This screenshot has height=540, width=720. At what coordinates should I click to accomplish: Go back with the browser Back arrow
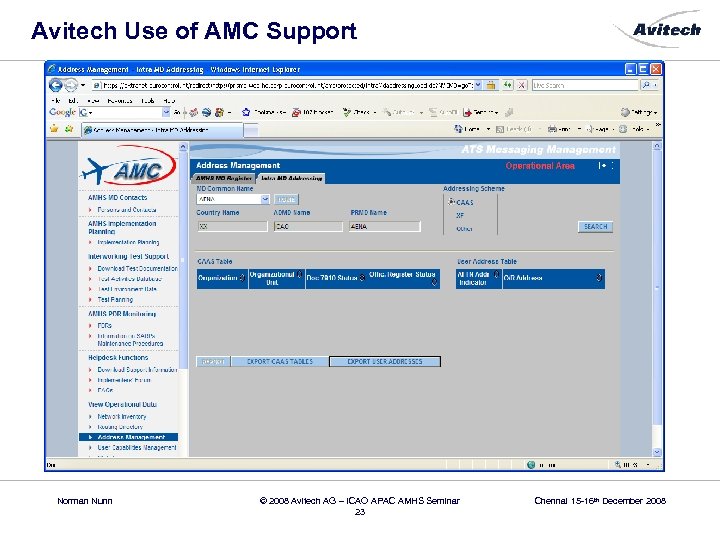[x=56, y=85]
